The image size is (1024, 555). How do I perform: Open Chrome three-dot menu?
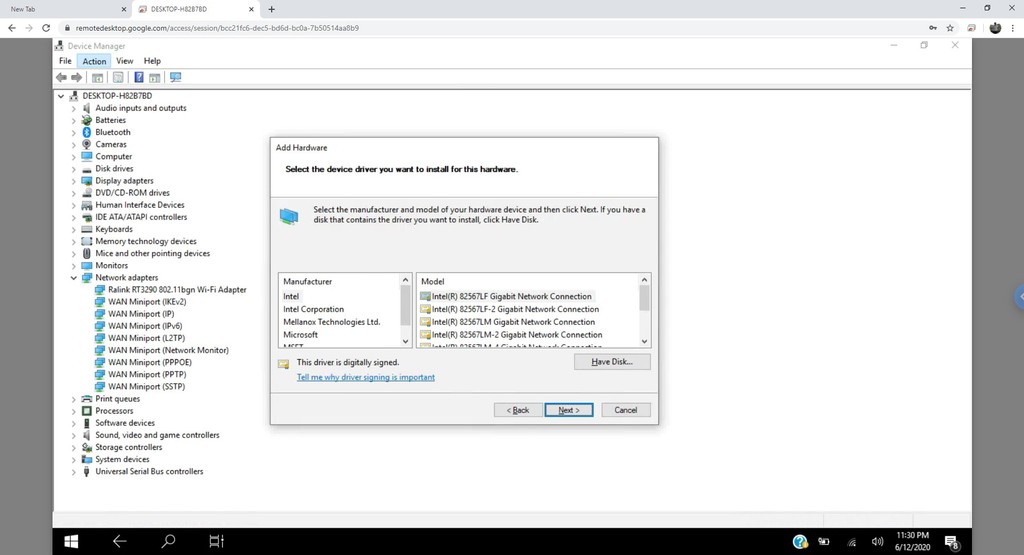coord(1014,28)
